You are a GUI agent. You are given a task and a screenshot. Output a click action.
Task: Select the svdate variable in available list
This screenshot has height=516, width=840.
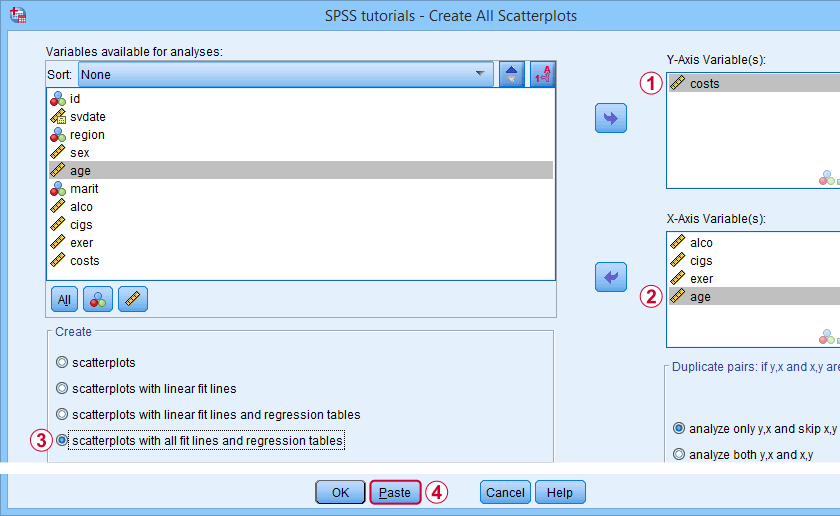(301, 117)
